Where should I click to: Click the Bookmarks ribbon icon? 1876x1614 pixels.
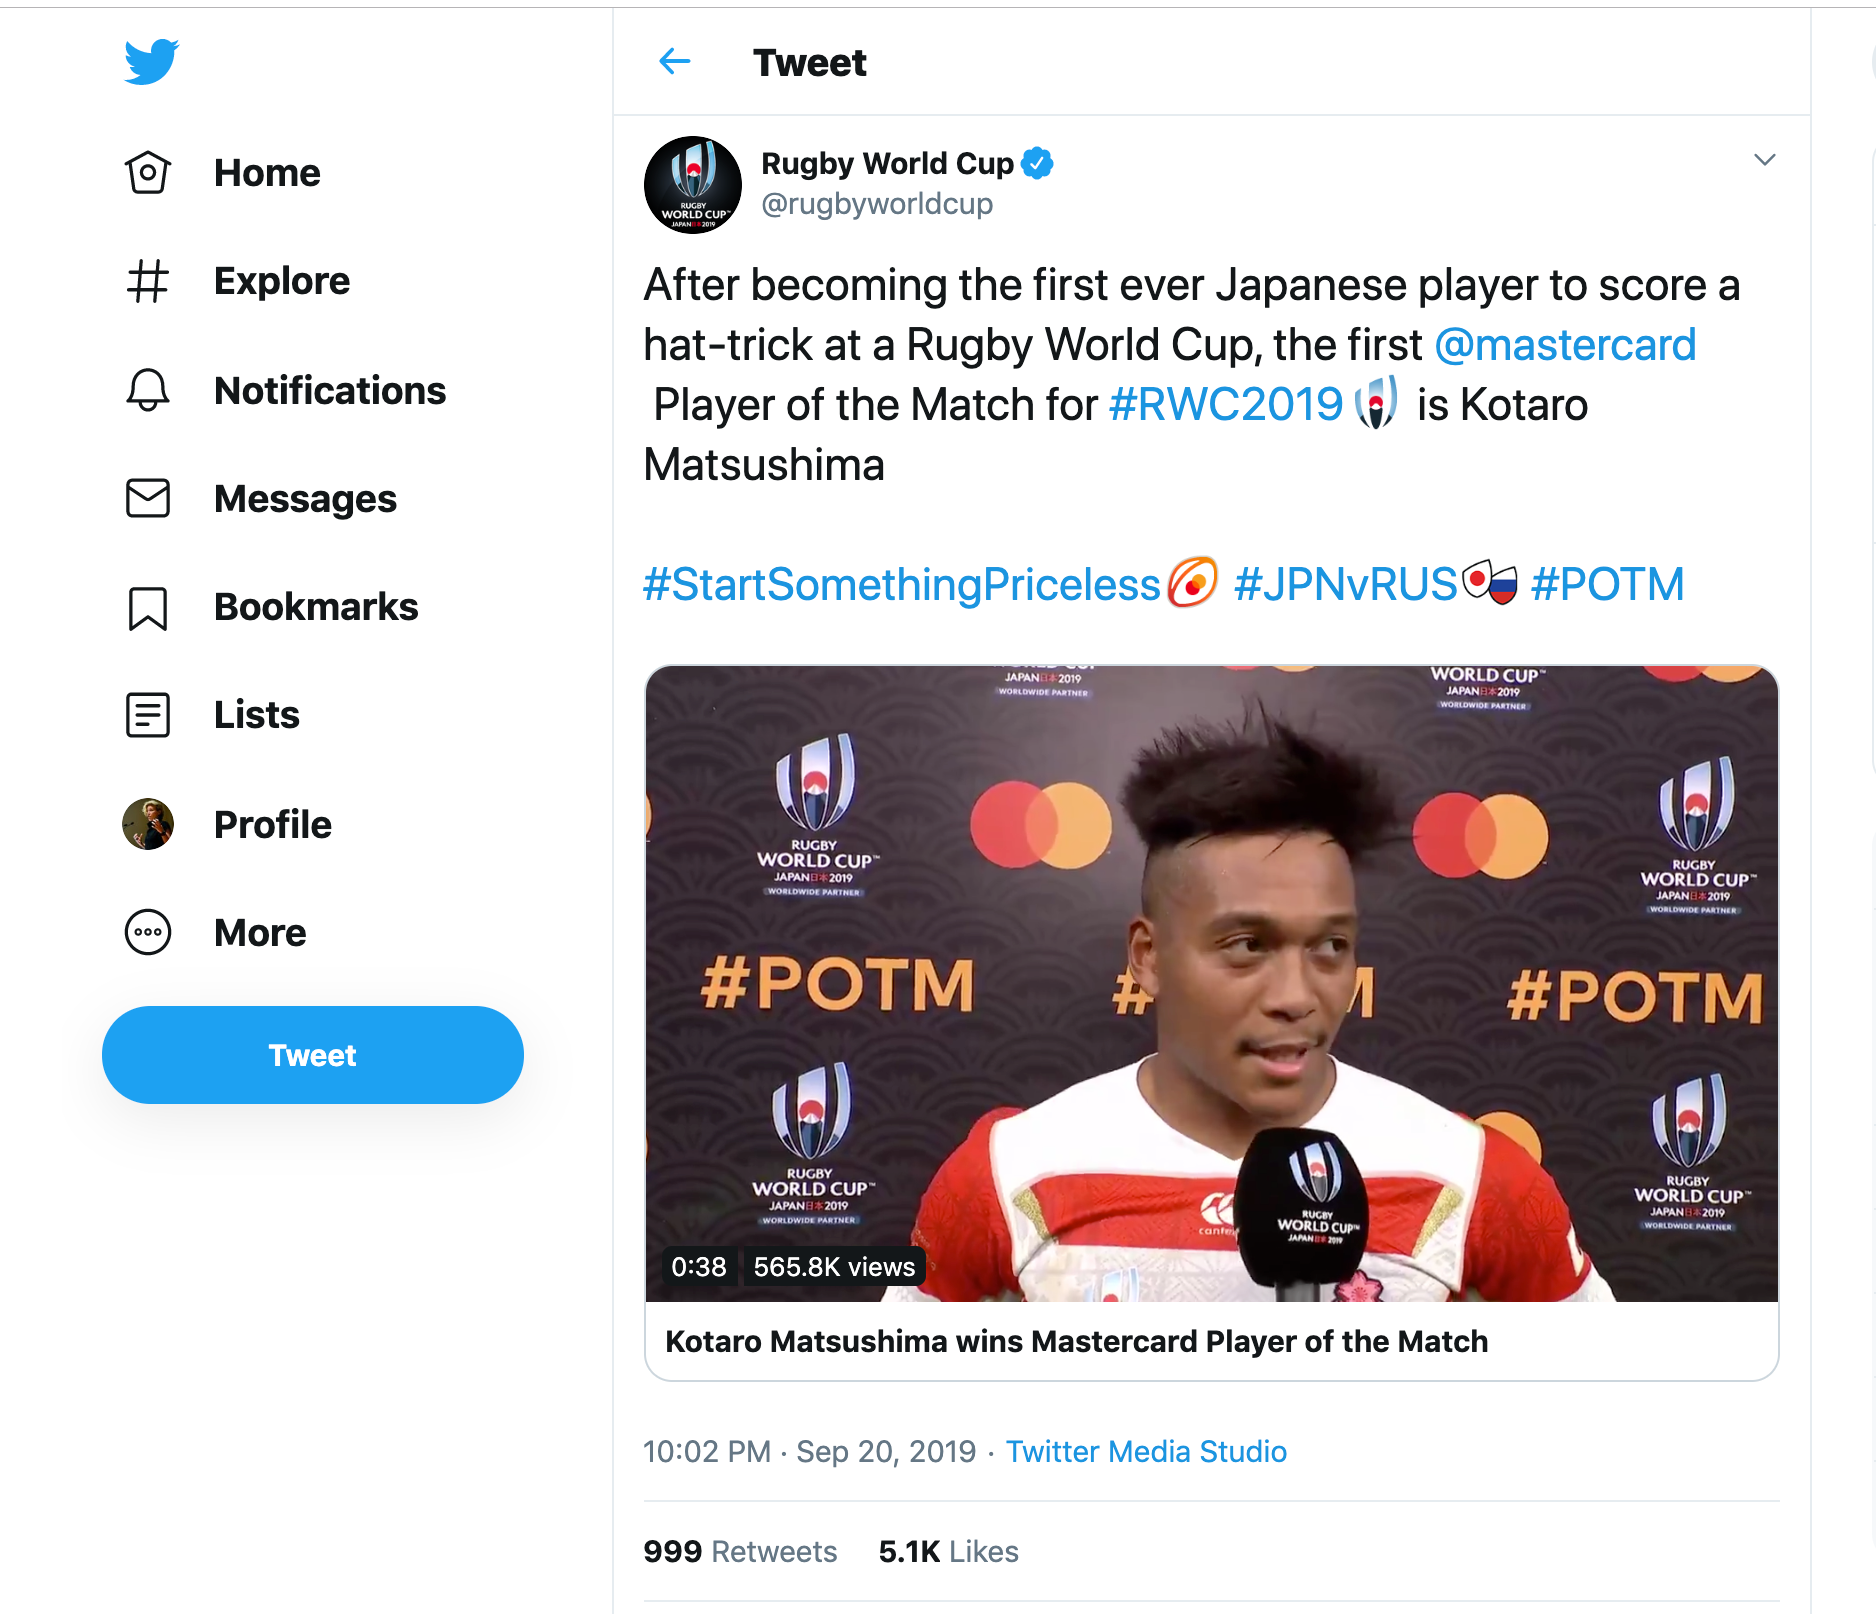tap(148, 607)
